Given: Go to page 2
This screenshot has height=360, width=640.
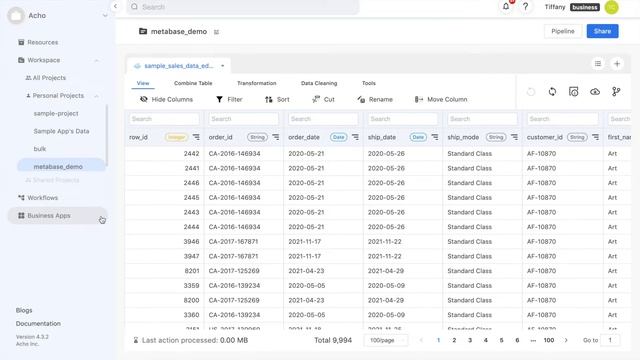Looking at the screenshot, I should point(454,340).
